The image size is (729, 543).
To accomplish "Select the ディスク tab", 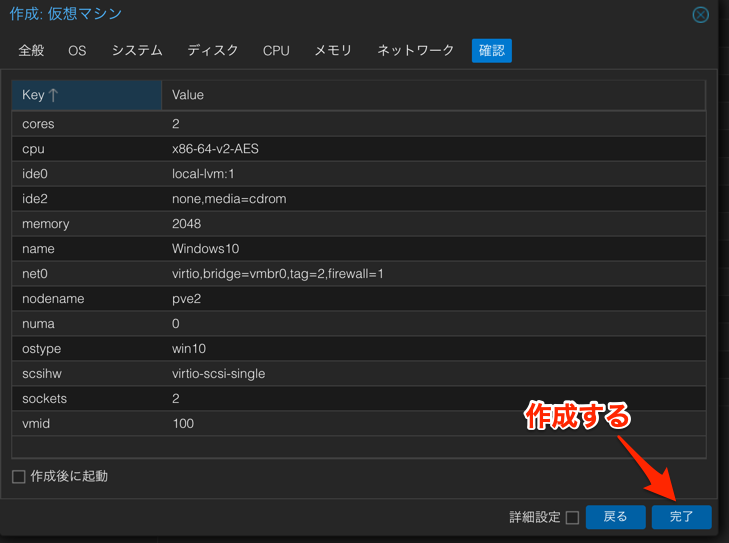I will [x=213, y=51].
